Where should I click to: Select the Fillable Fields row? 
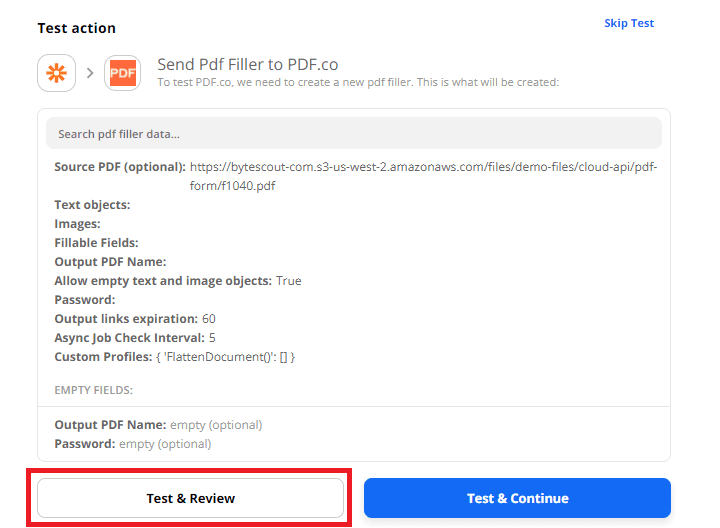click(x=96, y=243)
